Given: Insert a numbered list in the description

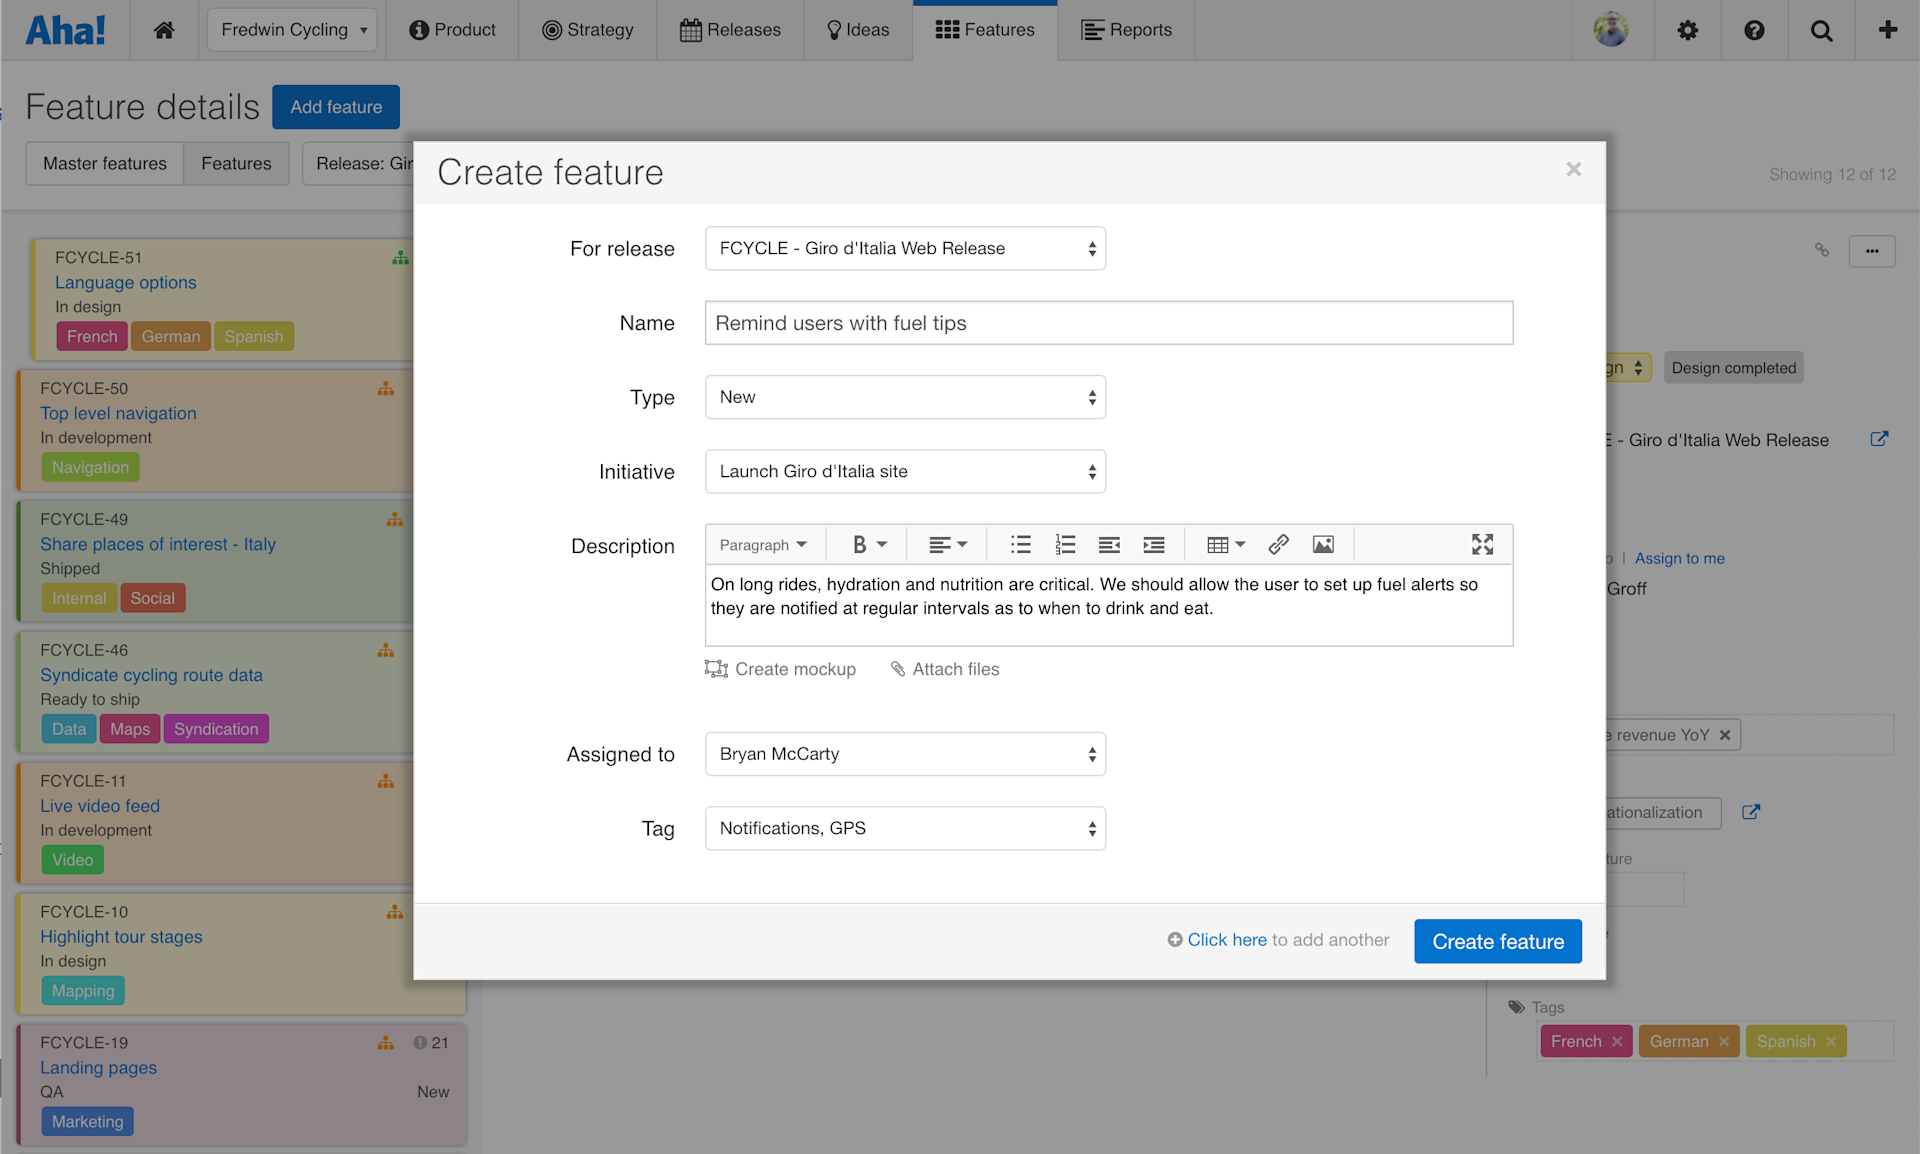Looking at the screenshot, I should click(x=1064, y=544).
